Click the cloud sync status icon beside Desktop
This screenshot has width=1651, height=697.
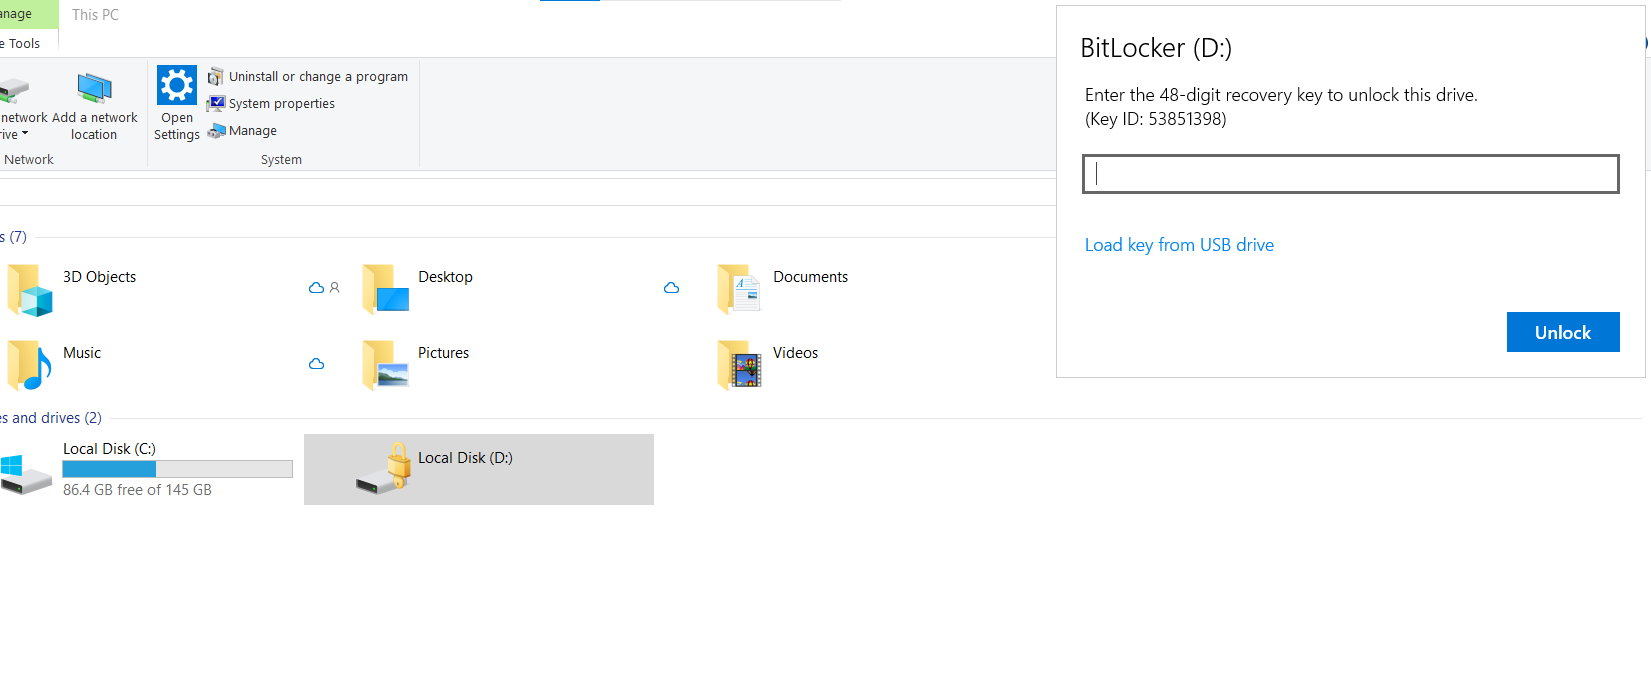tap(672, 288)
